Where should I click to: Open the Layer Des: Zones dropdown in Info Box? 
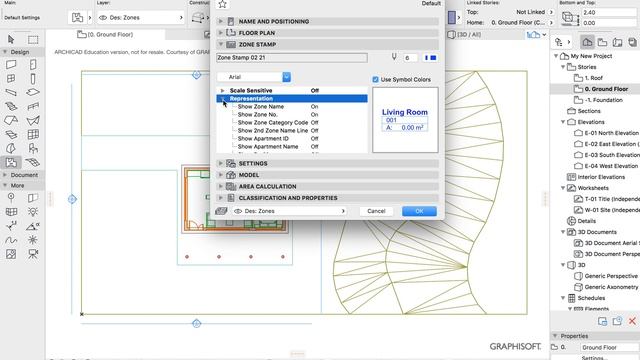pos(140,18)
